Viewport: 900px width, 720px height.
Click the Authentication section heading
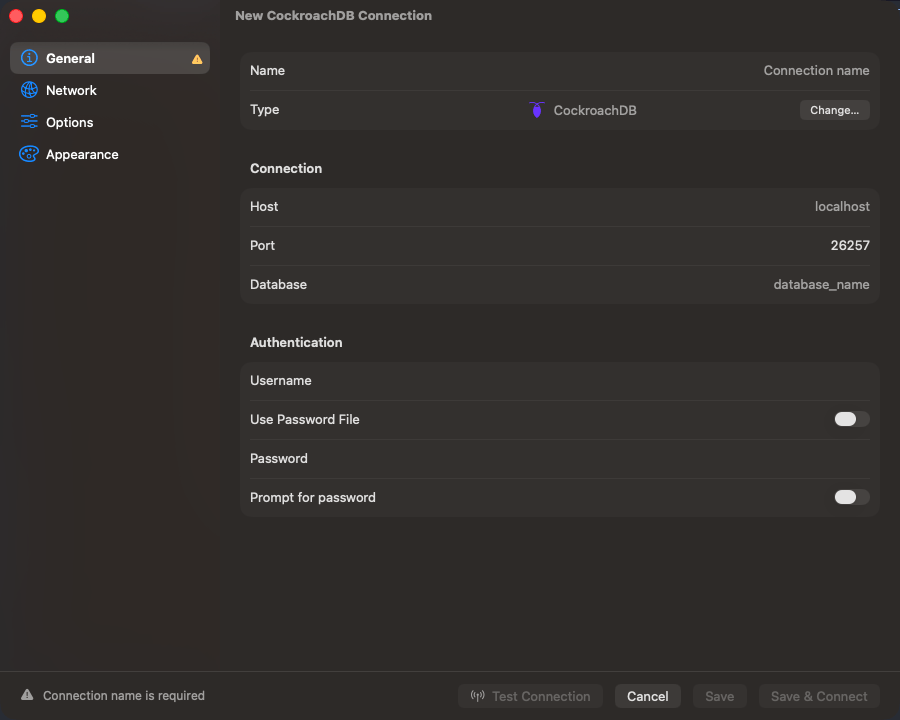[x=296, y=342]
